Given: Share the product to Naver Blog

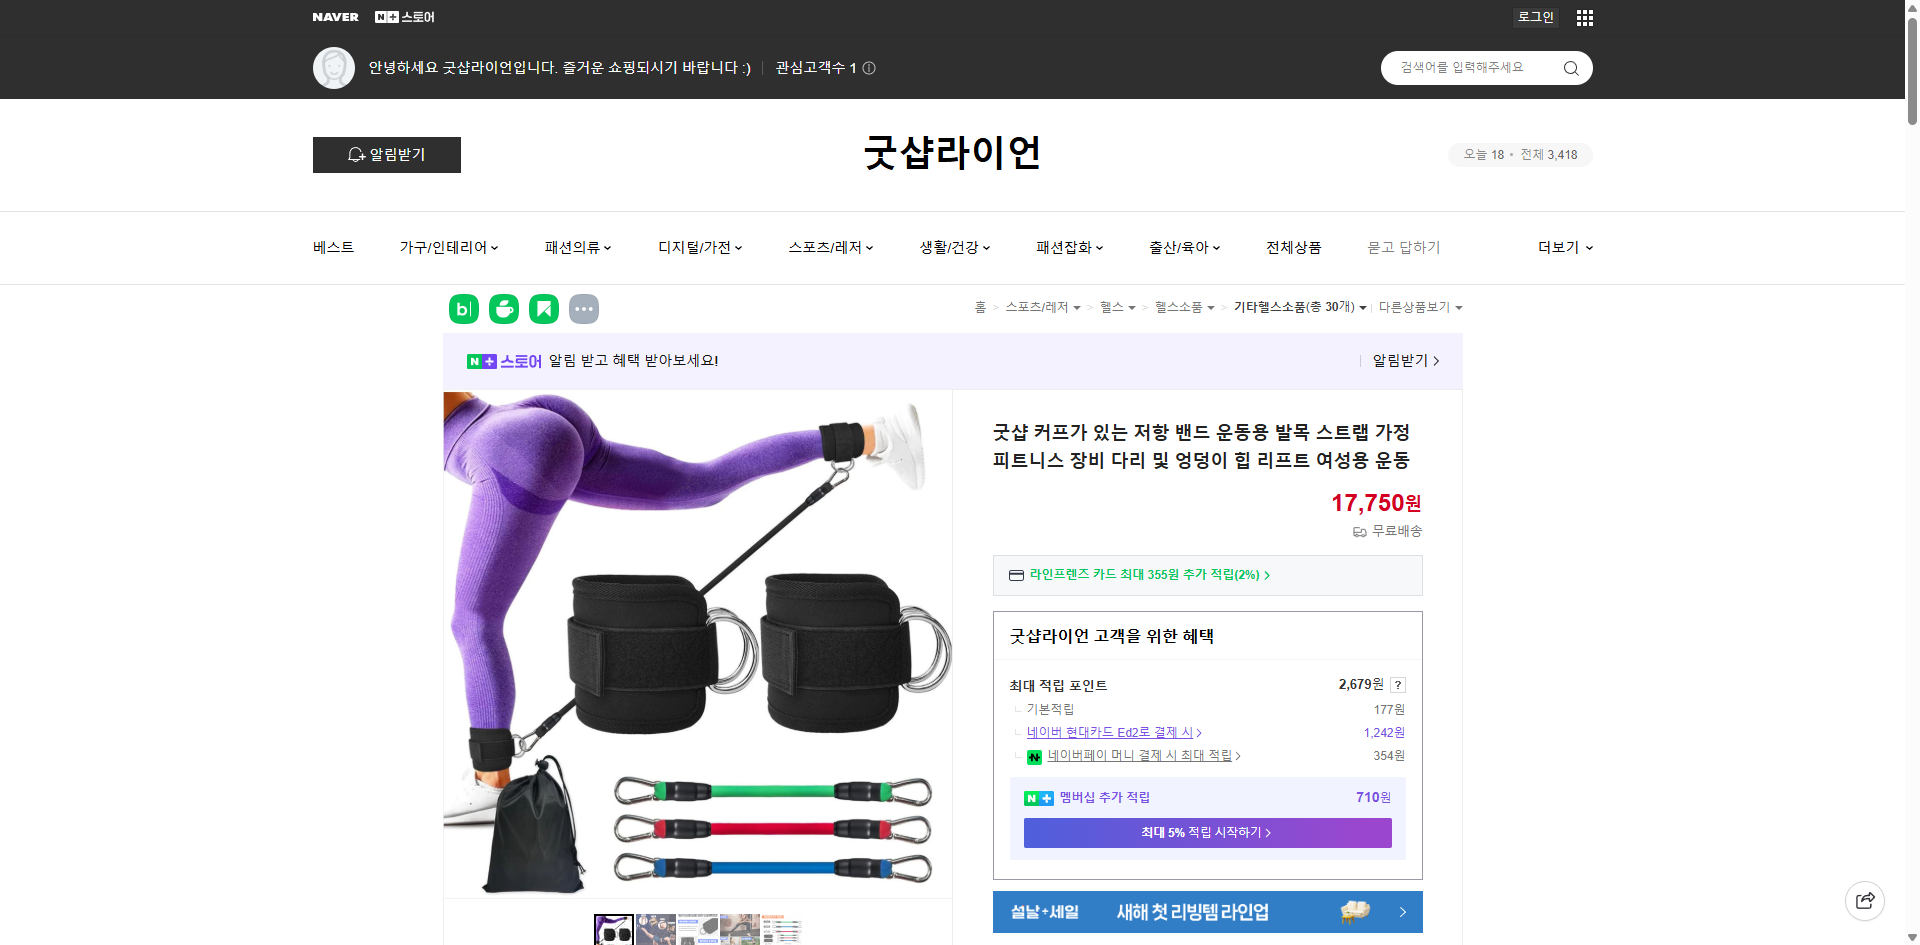Looking at the screenshot, I should pos(463,309).
